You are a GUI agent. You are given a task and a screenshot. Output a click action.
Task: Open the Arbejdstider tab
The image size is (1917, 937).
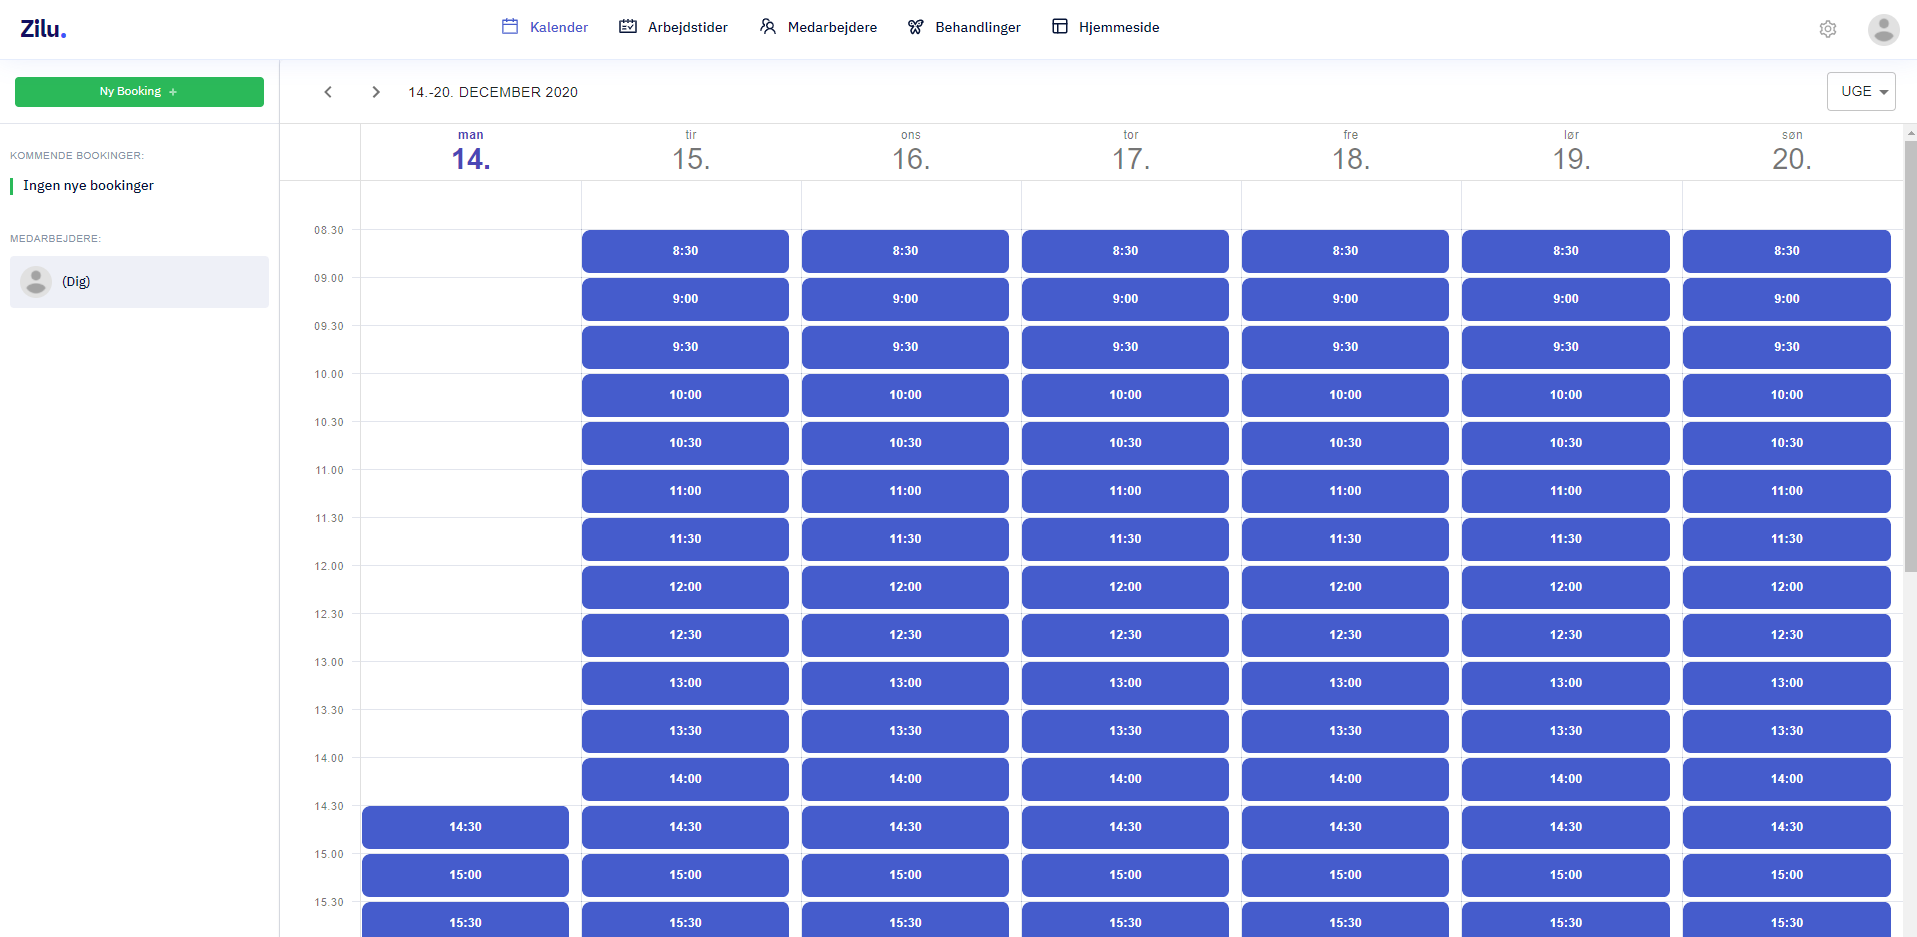673,27
